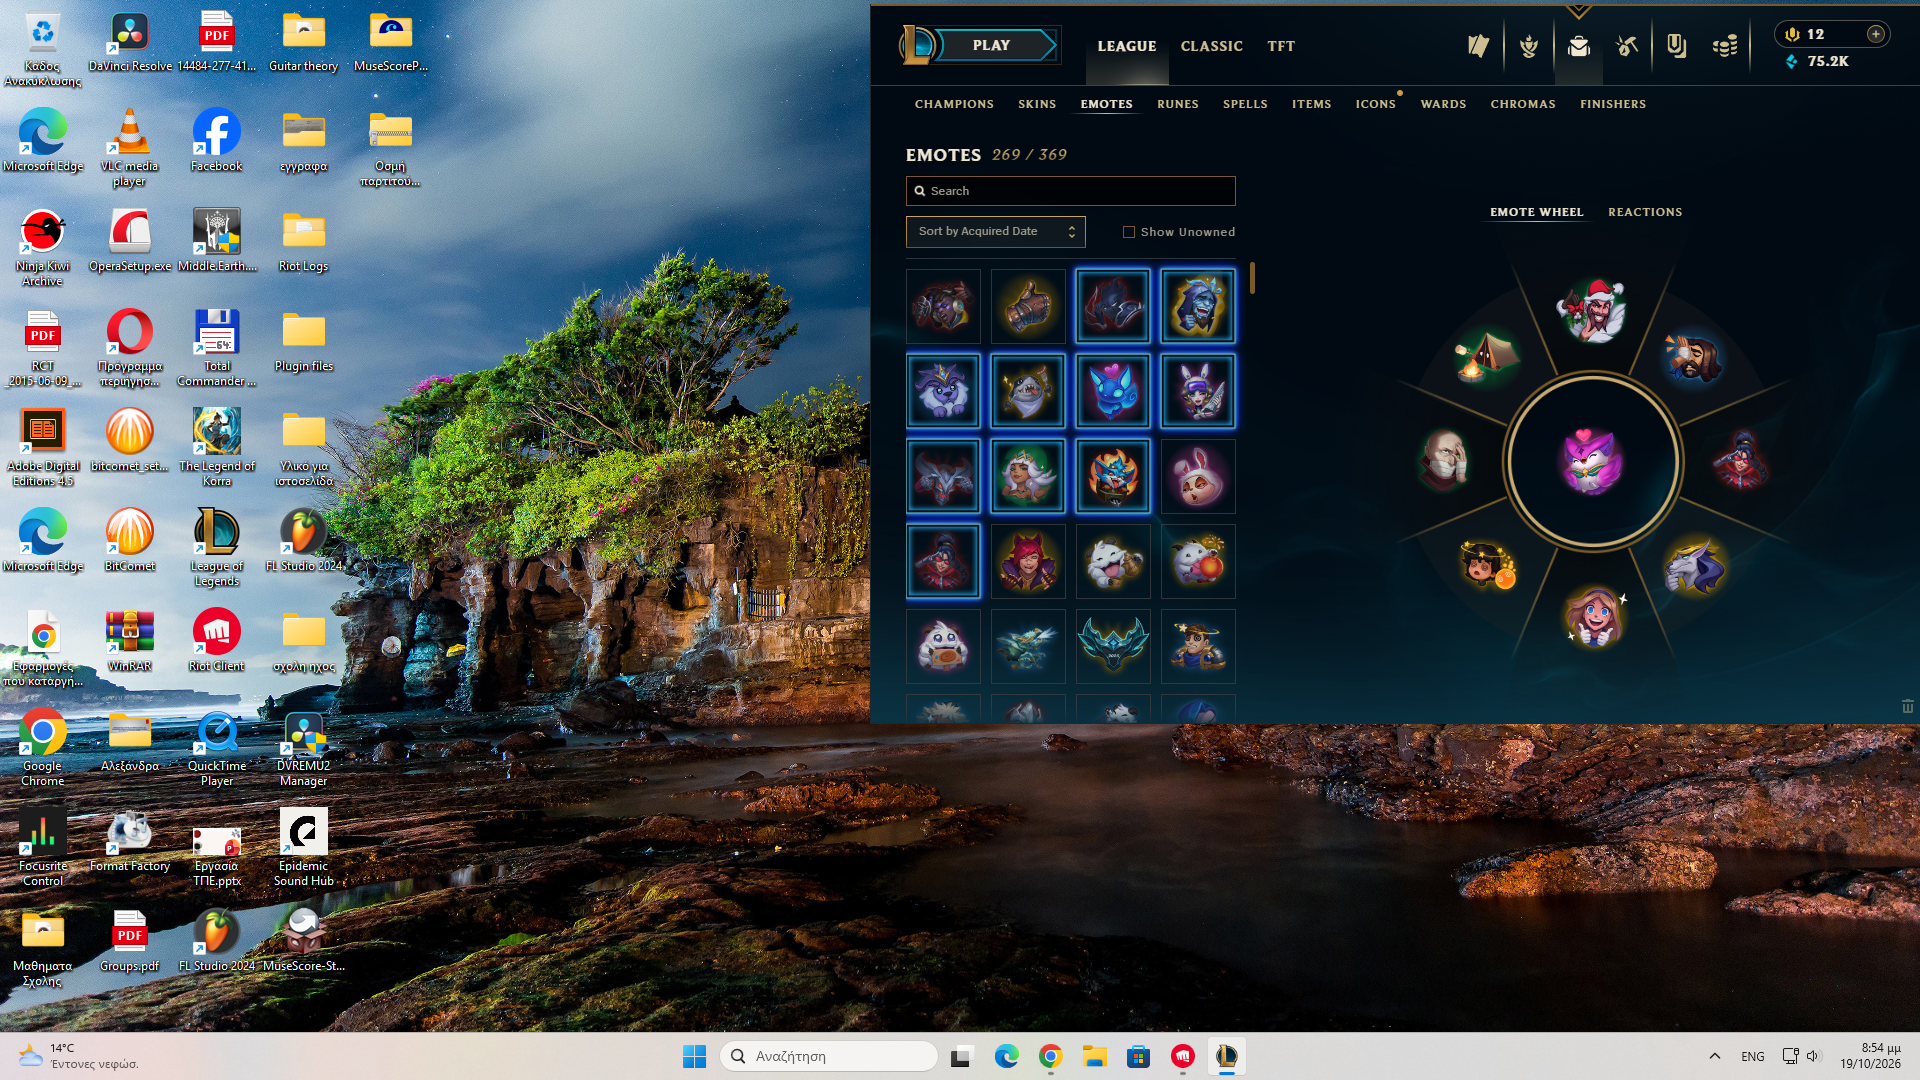Screen dimensions: 1920x1080
Task: Open the FINISHERS tab
Action: pyautogui.click(x=1612, y=104)
